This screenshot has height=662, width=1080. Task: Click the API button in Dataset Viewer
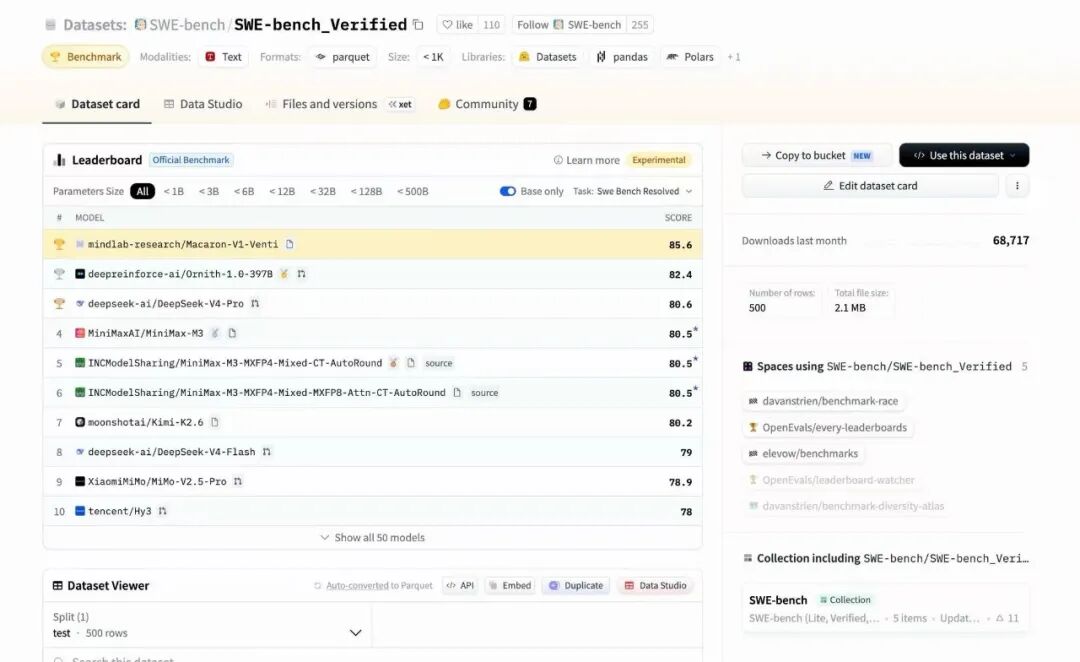click(x=460, y=586)
